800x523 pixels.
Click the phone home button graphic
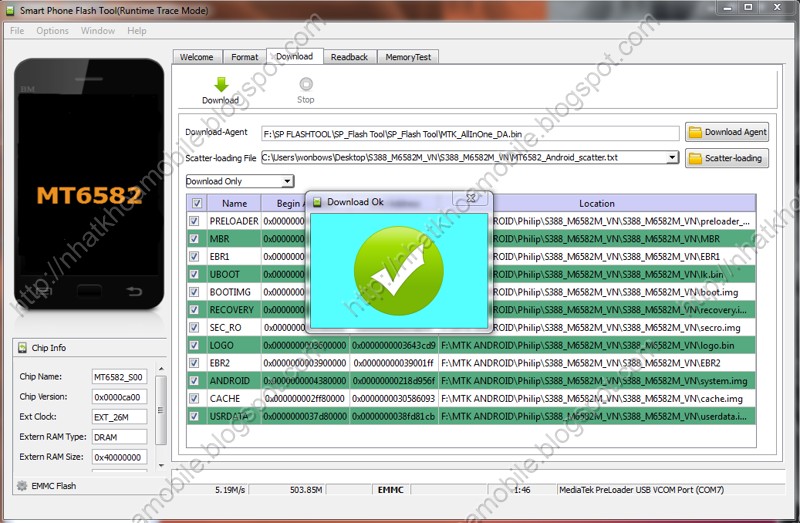89,291
